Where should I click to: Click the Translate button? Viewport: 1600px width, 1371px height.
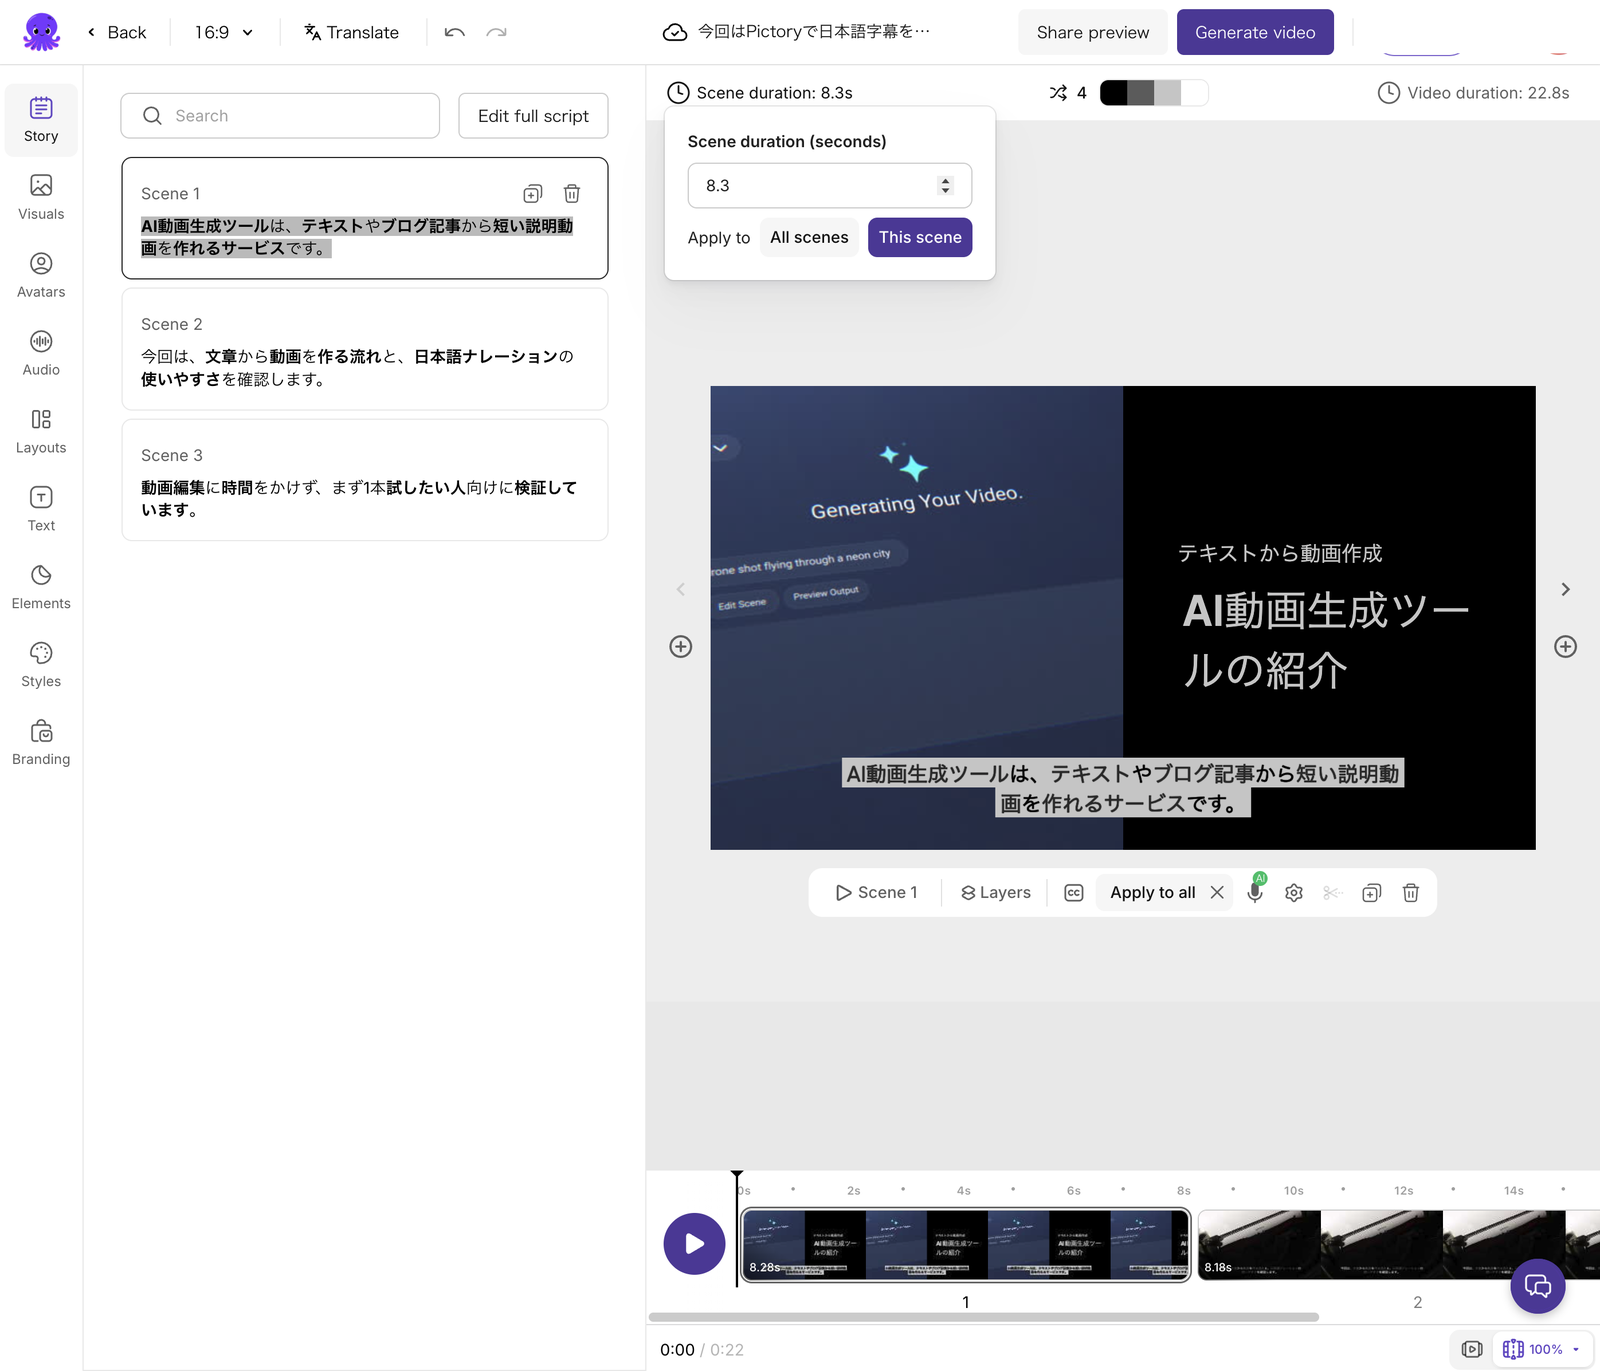point(351,32)
